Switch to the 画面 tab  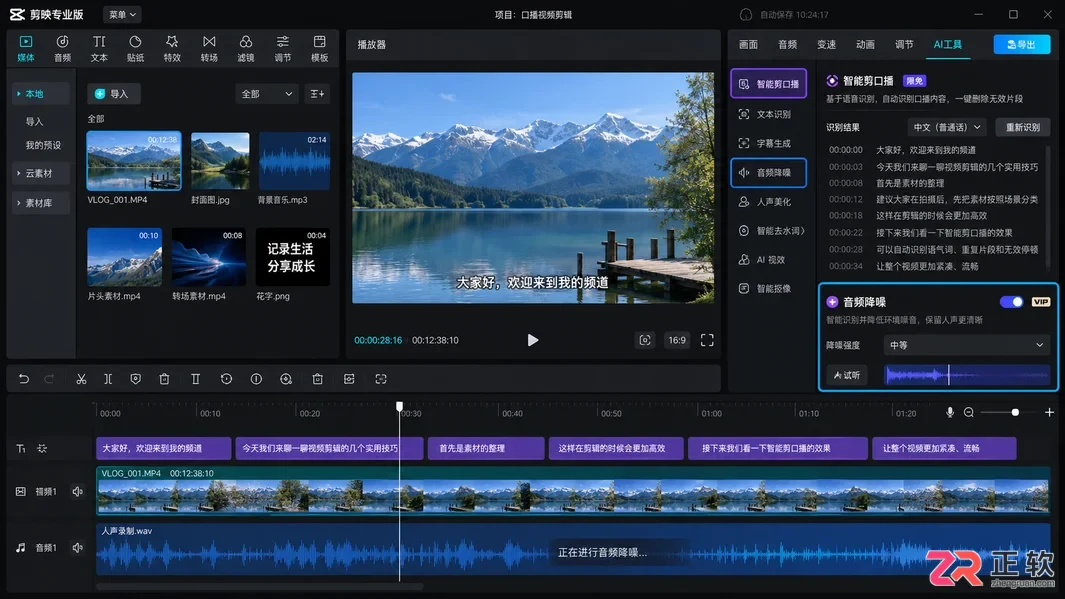(x=748, y=45)
